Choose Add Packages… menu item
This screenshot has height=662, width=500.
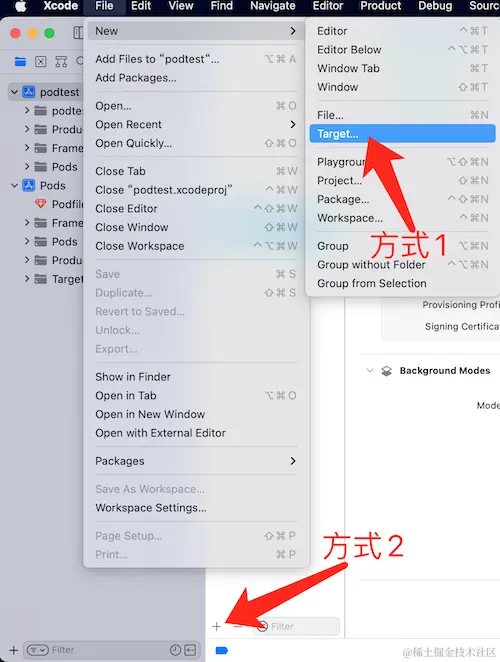[196, 78]
